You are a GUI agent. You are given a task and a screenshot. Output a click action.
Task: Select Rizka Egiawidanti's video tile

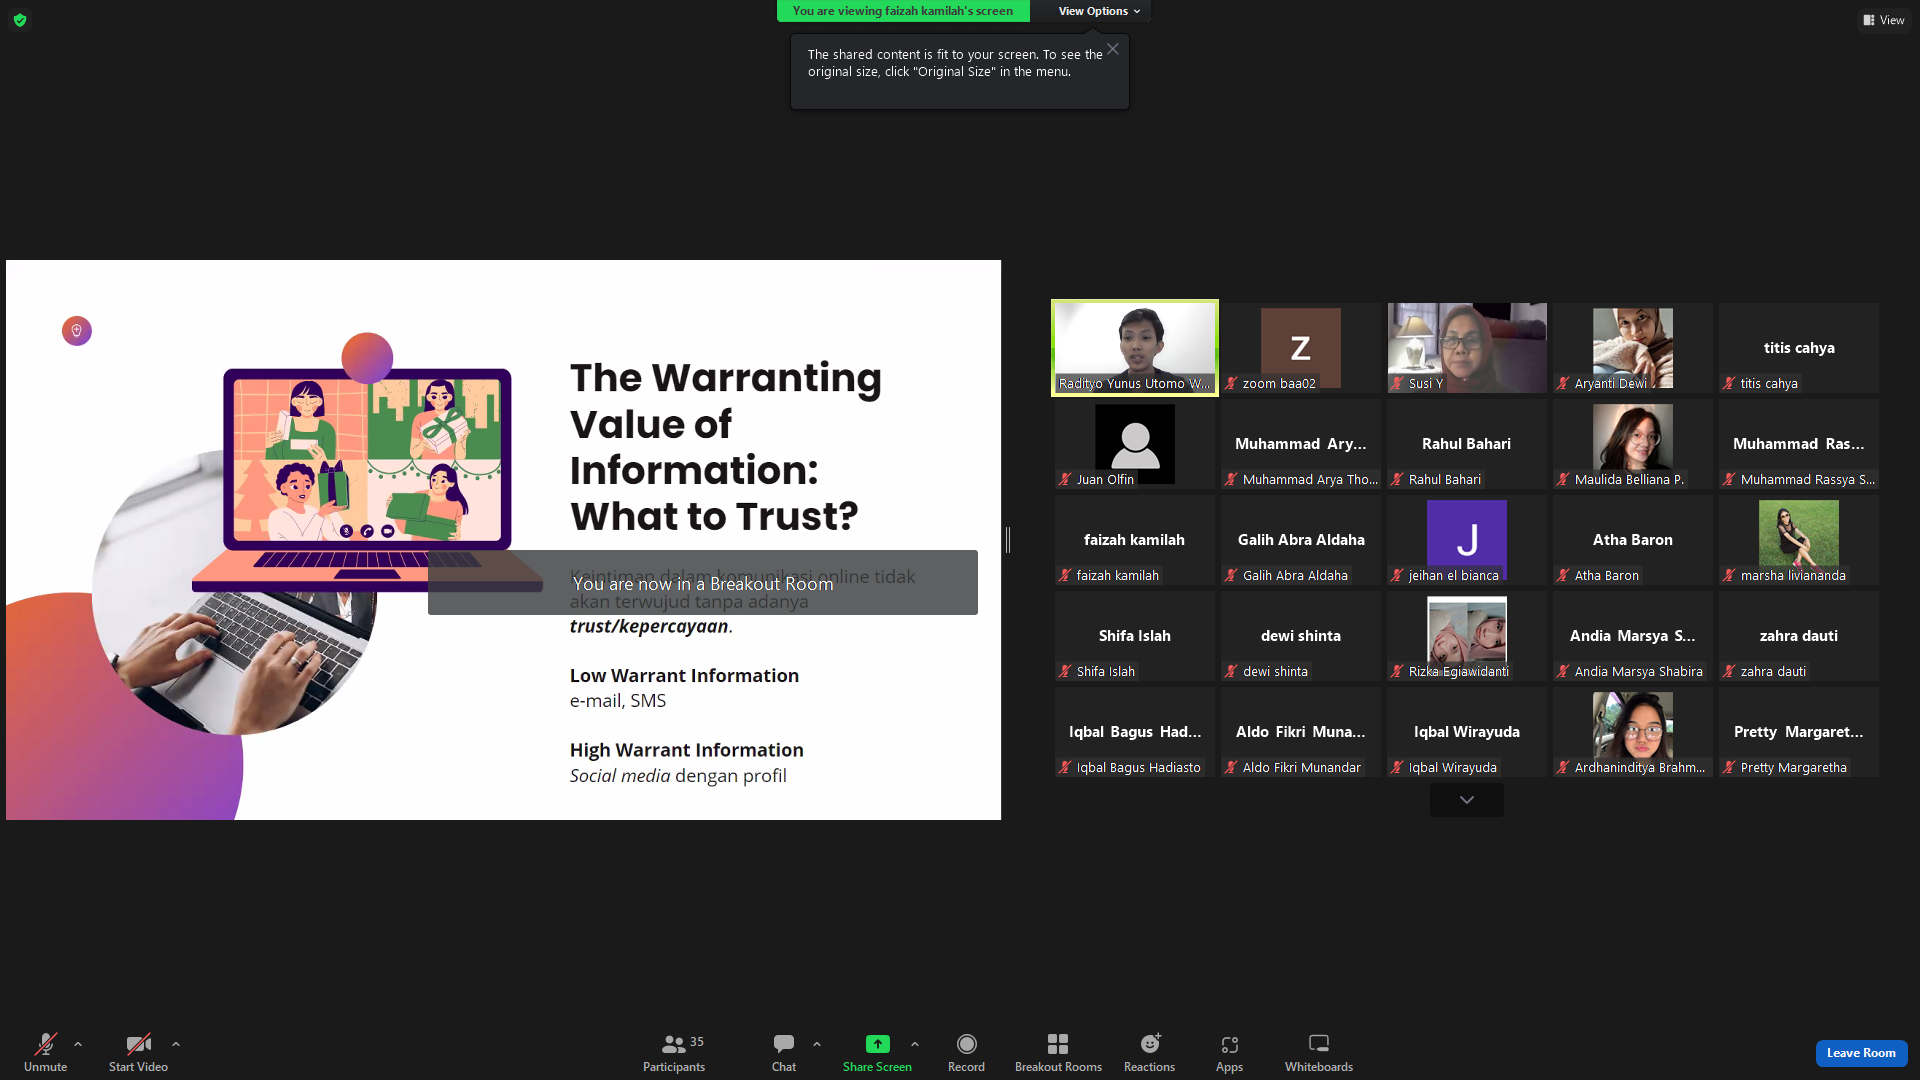pos(1467,636)
